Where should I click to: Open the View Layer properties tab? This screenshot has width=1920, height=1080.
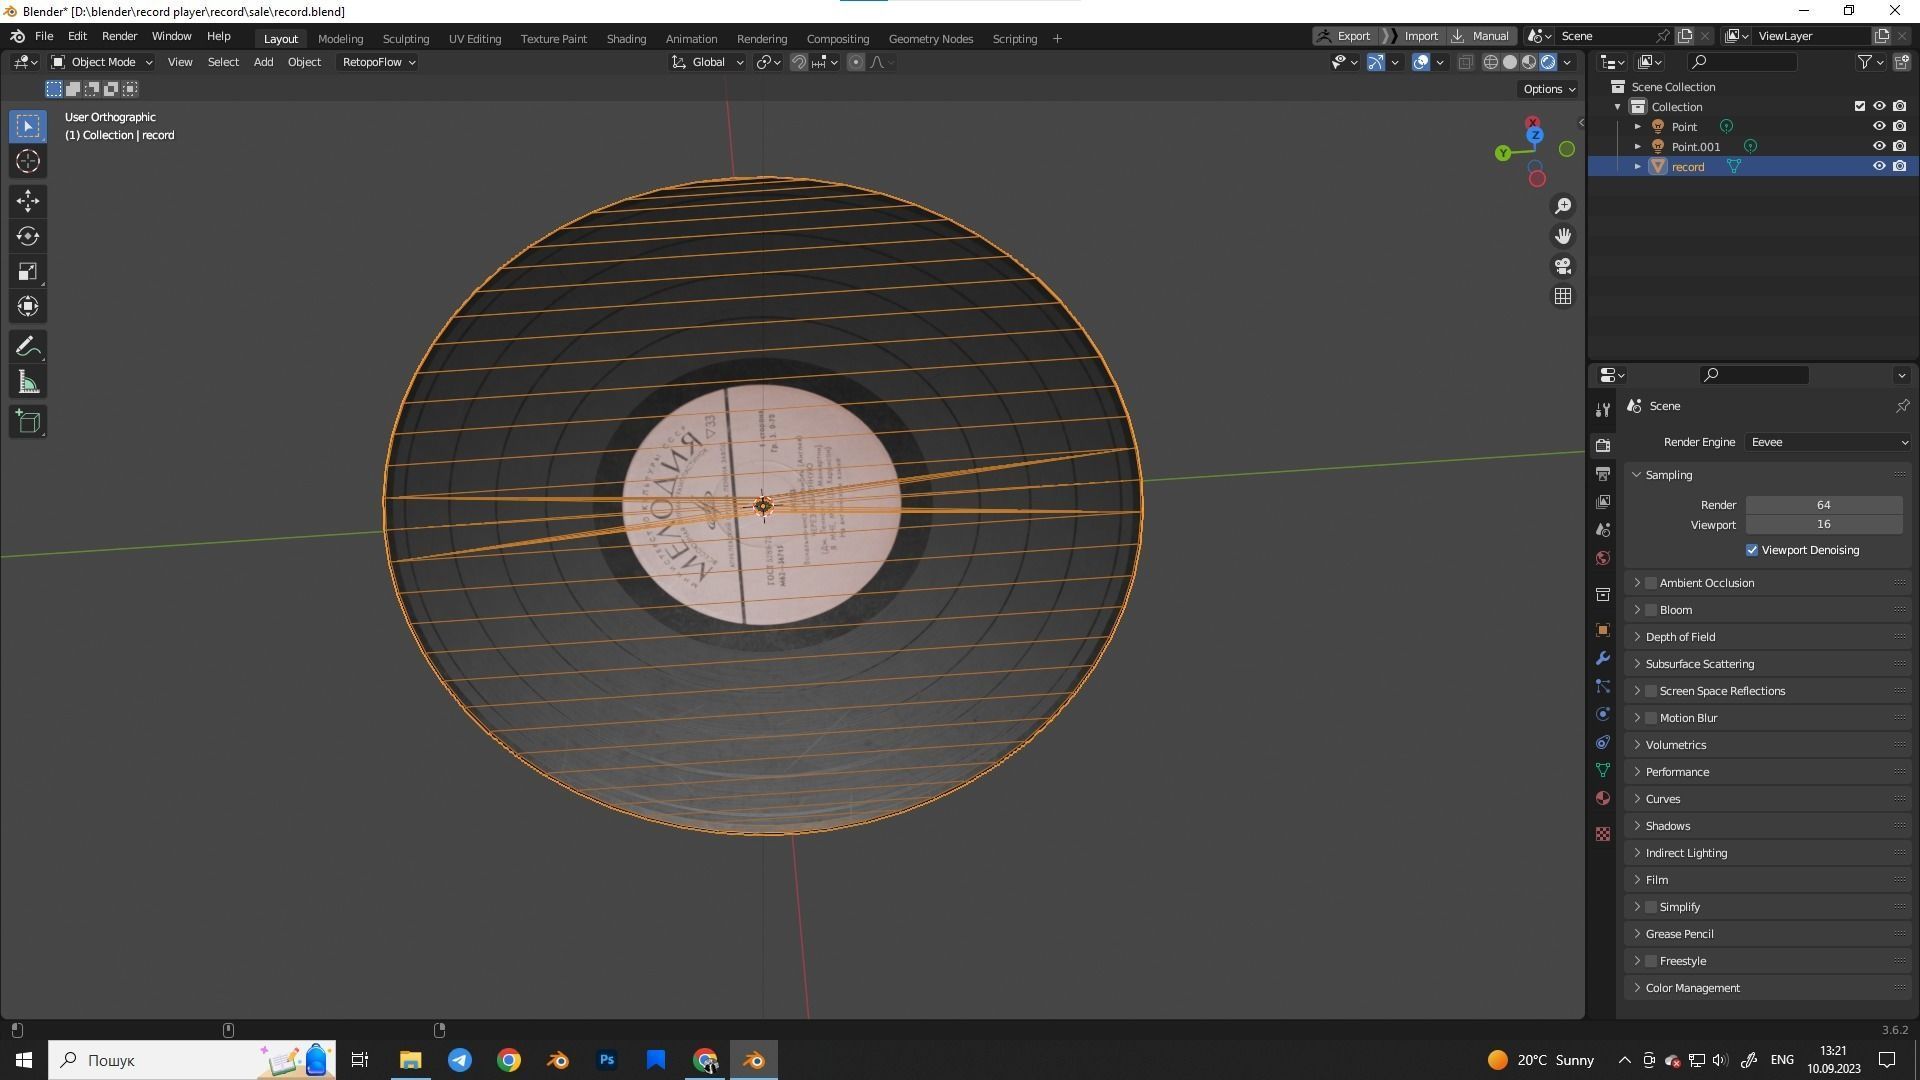pos(1603,501)
